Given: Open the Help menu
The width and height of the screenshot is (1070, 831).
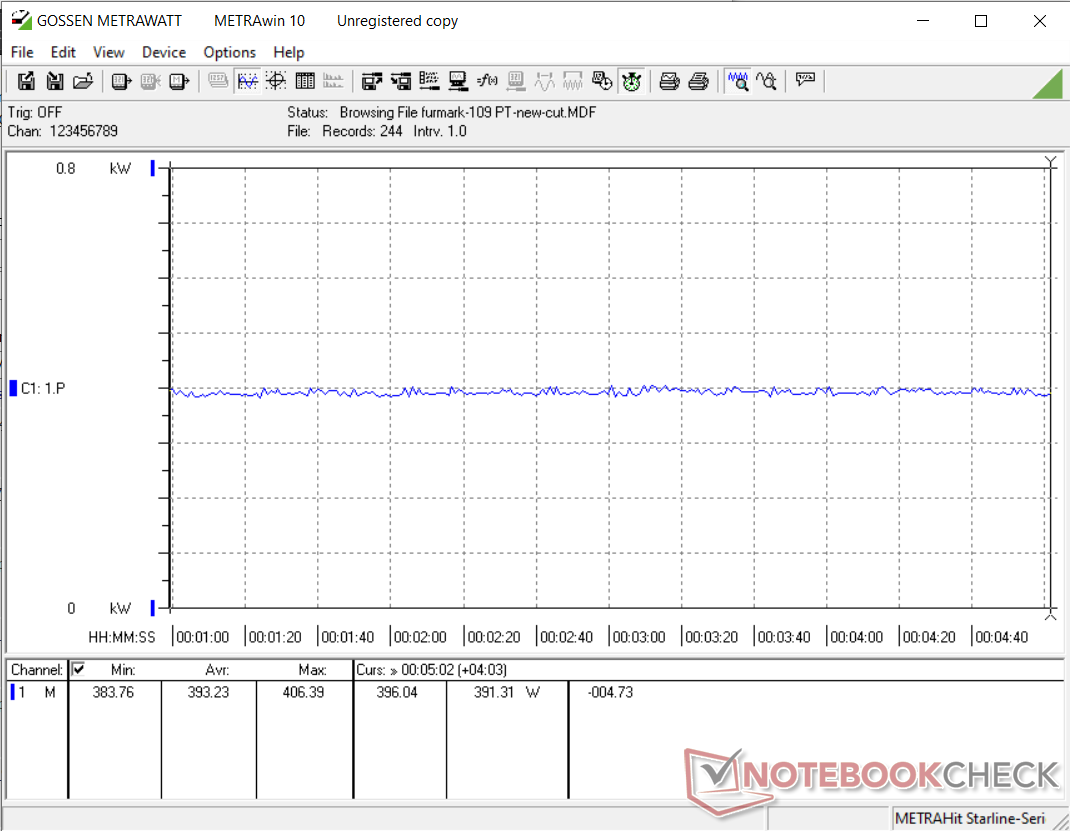Looking at the screenshot, I should pyautogui.click(x=289, y=53).
